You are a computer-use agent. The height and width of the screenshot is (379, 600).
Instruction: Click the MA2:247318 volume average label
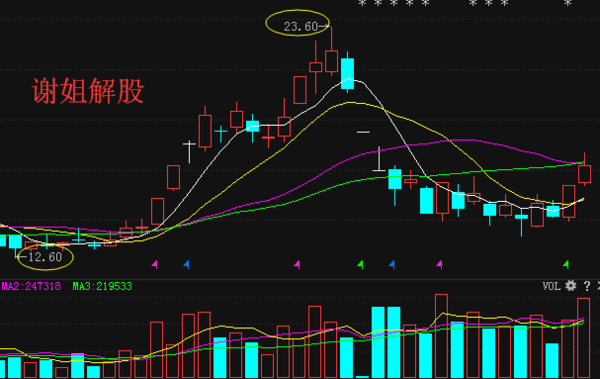point(31,286)
